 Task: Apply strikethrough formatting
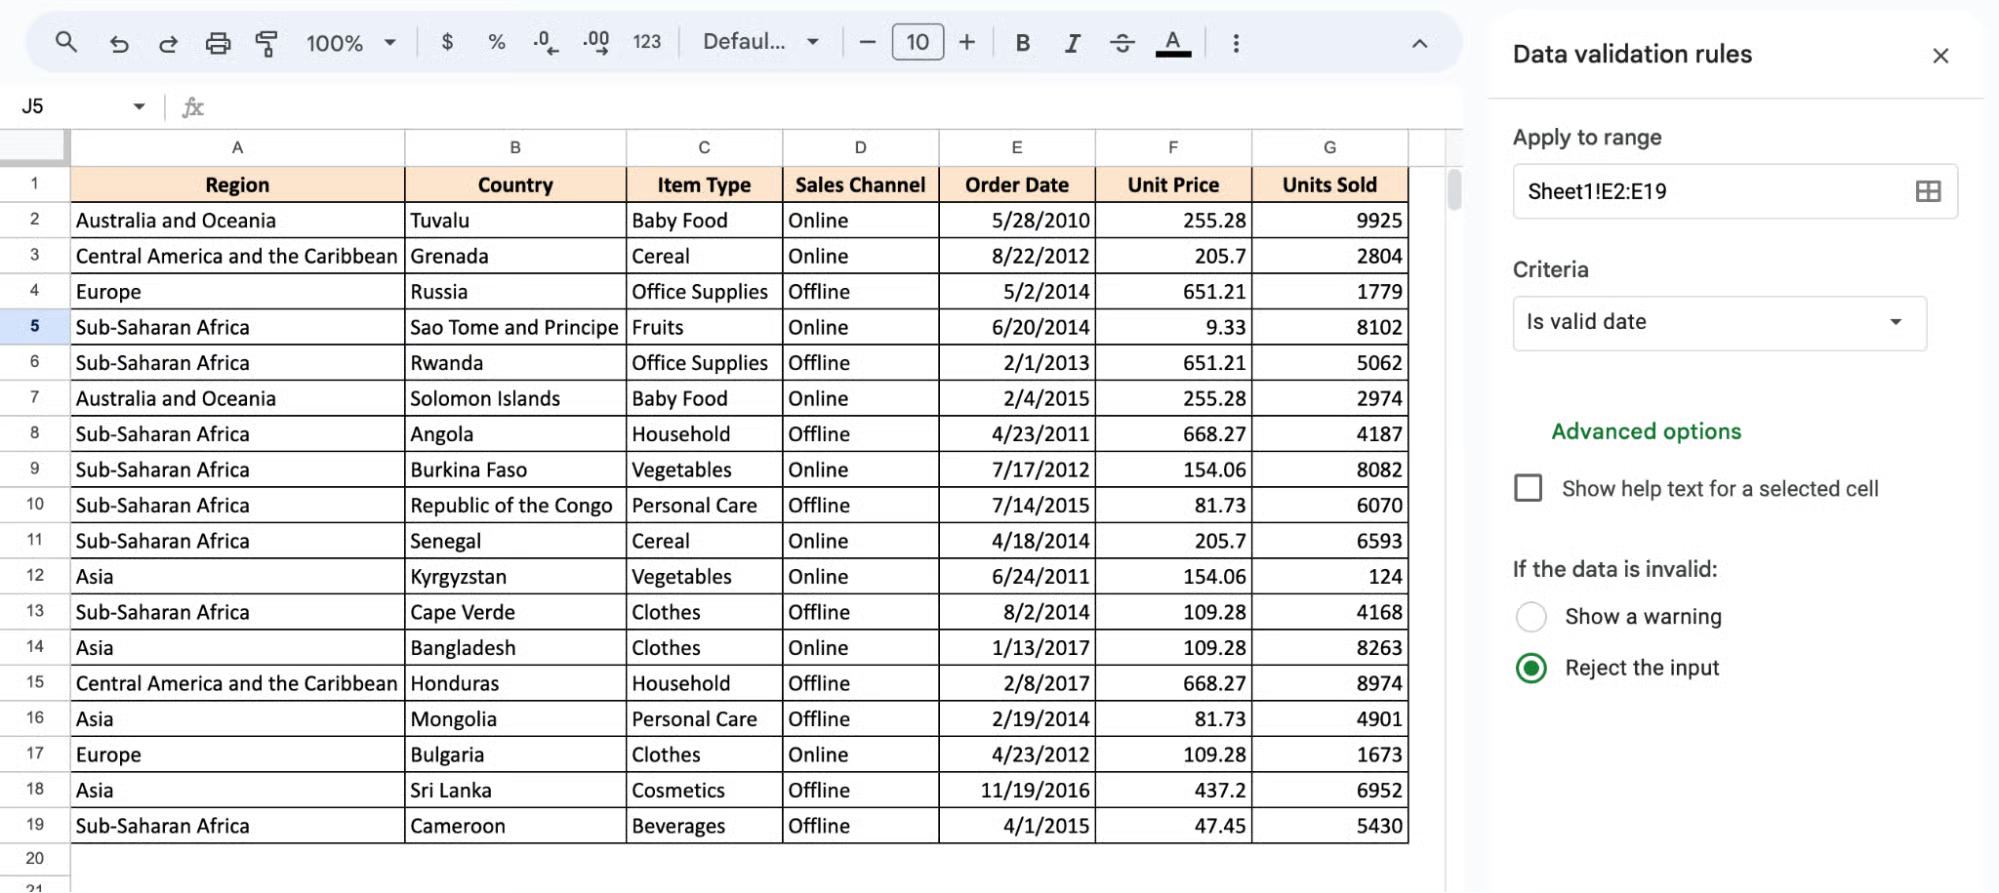[x=1122, y=43]
